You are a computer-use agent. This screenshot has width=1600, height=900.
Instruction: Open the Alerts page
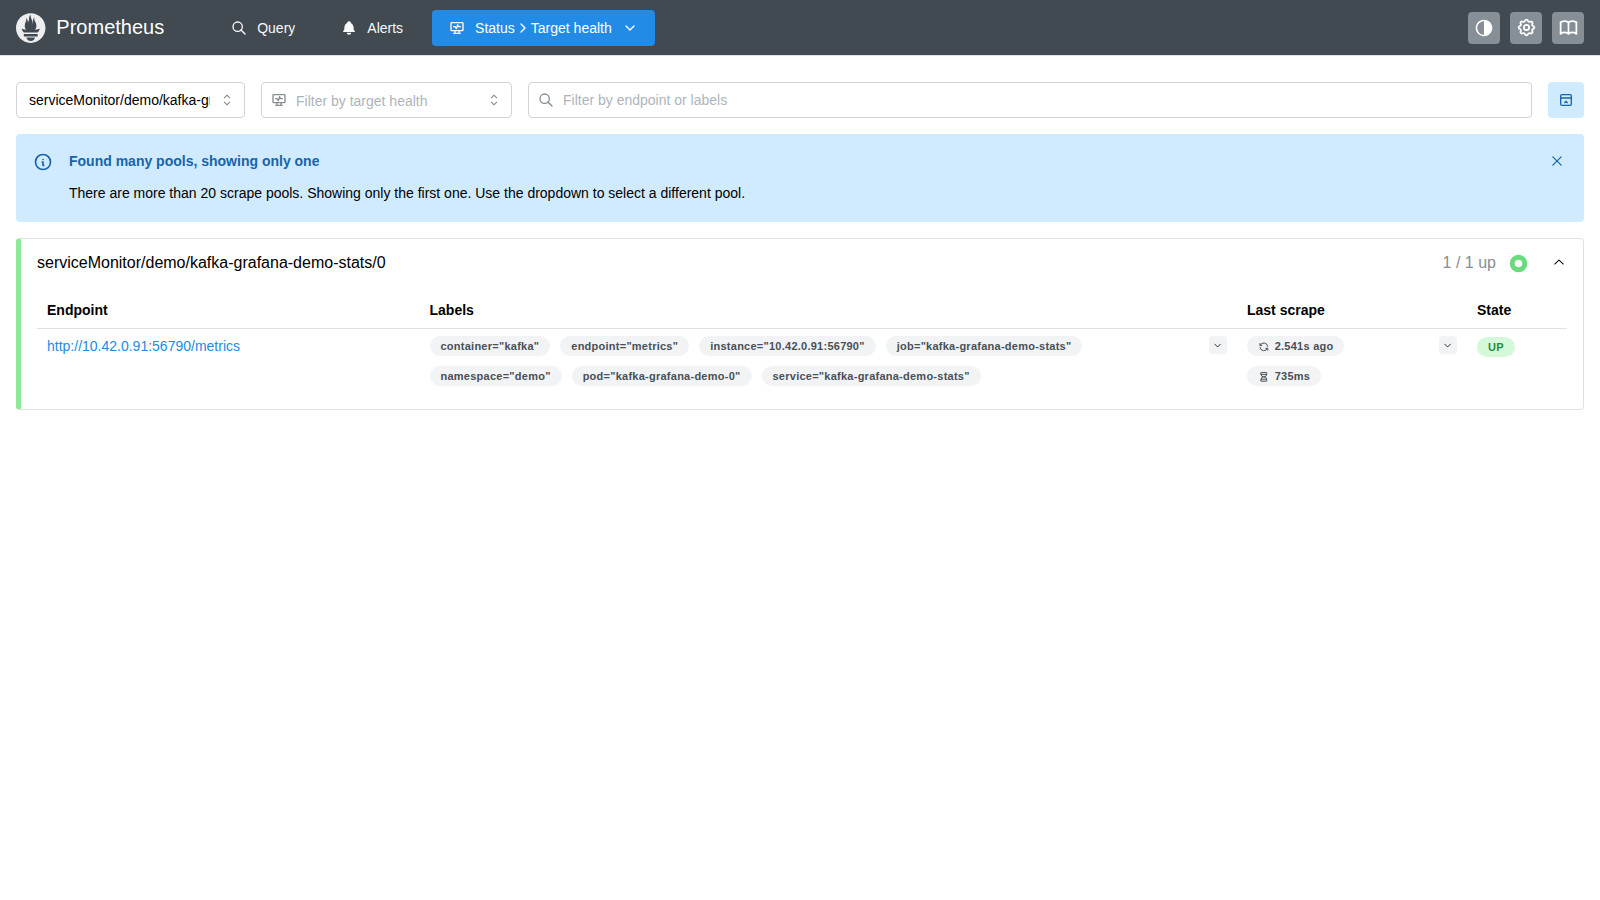(373, 28)
